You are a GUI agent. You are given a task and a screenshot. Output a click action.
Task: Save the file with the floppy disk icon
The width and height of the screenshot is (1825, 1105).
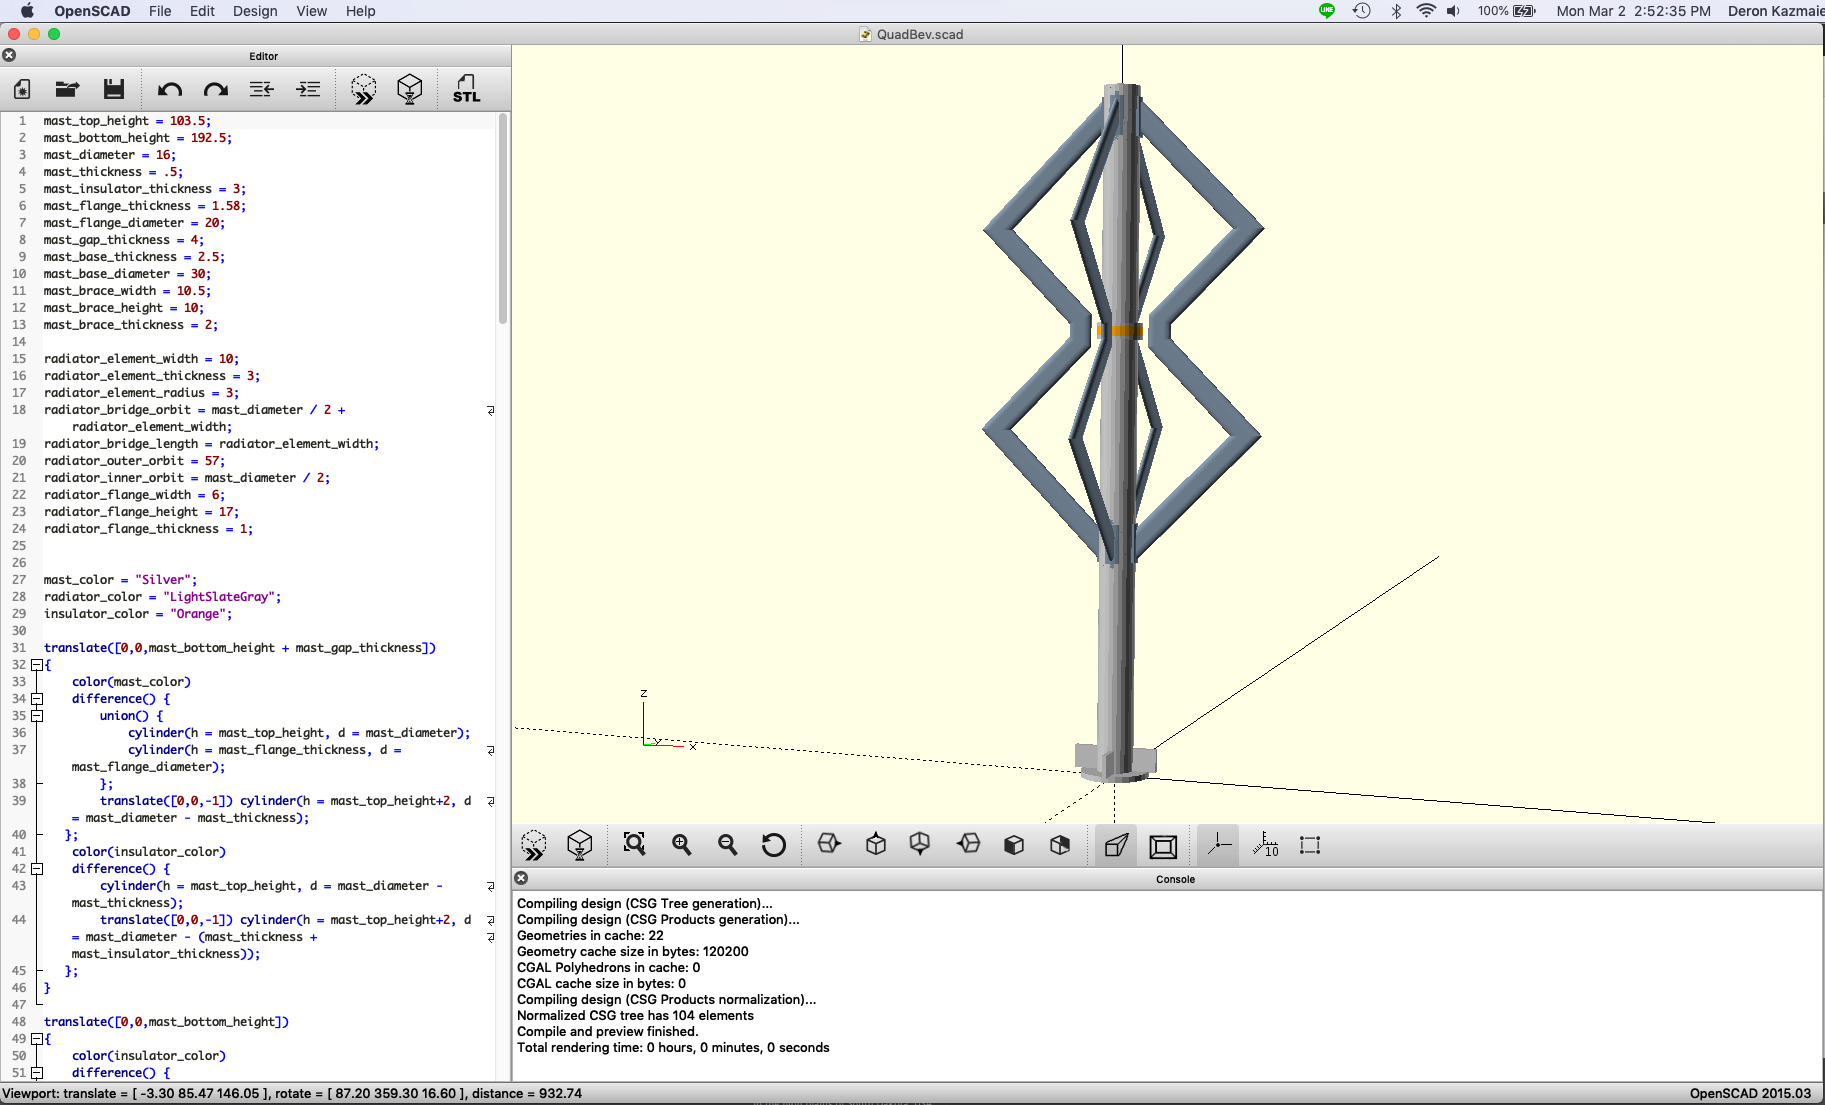point(114,89)
